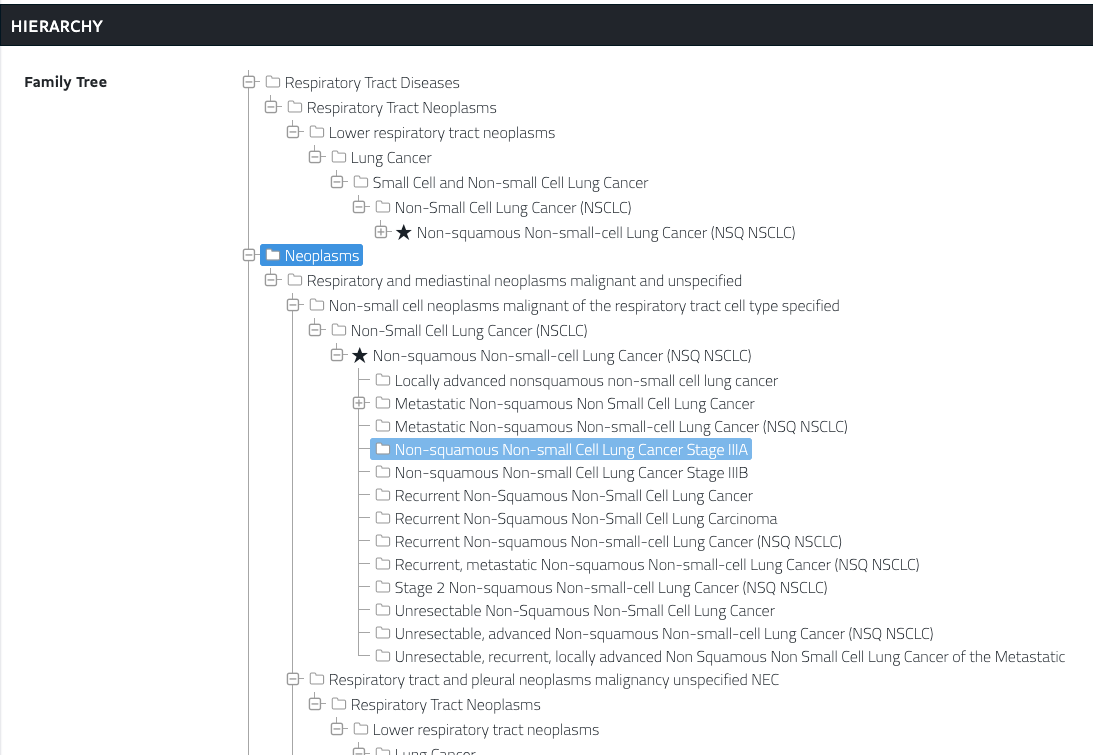Click the folder icon in highlighted Neoplasms node
The image size is (1093, 755).
[x=272, y=256]
